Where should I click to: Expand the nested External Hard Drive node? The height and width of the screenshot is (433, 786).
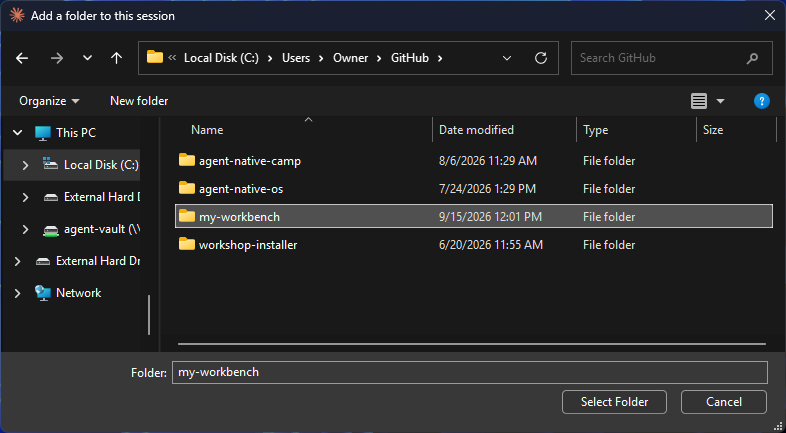pyautogui.click(x=26, y=197)
